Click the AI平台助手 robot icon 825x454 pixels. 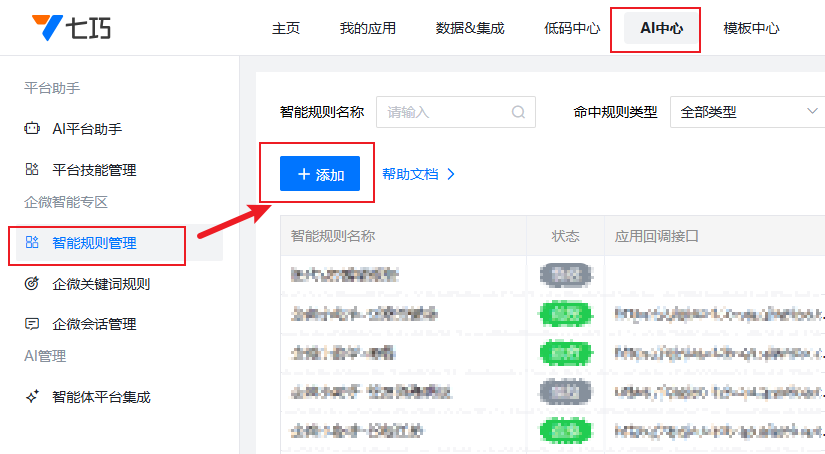click(x=32, y=129)
